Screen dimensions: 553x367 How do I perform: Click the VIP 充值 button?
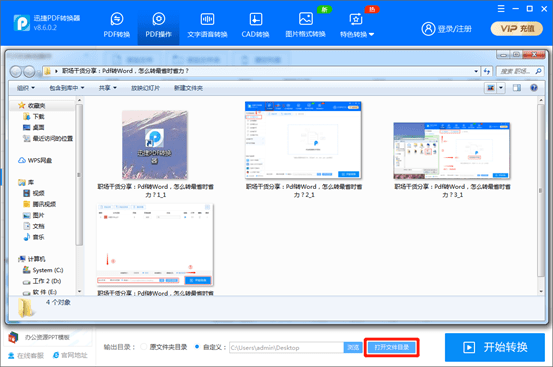(x=517, y=29)
